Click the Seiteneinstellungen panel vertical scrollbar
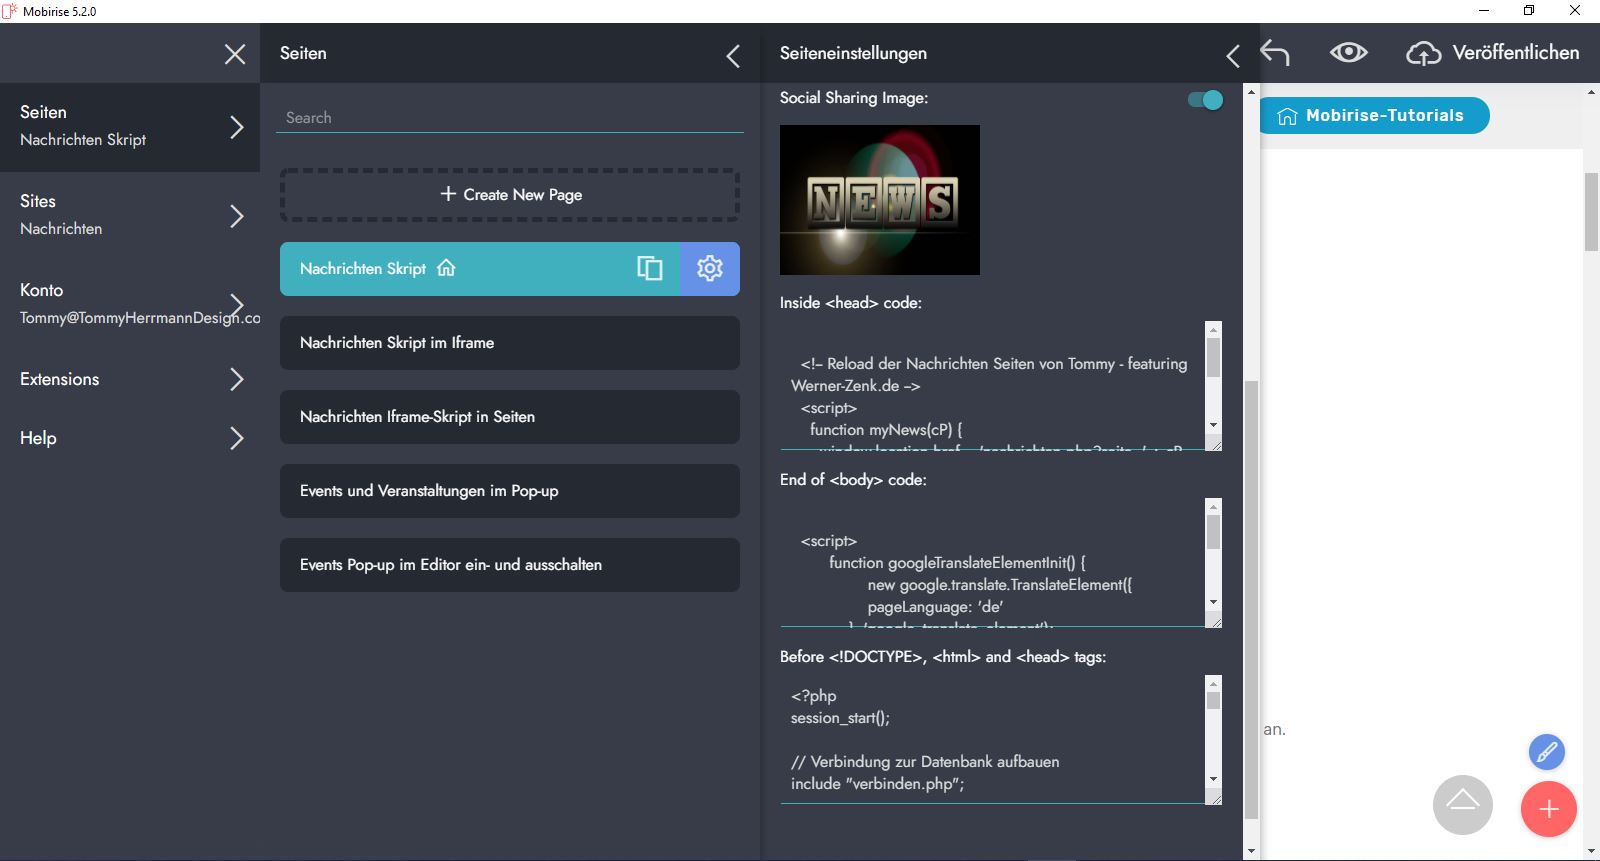The image size is (1600, 861). pos(1251,600)
